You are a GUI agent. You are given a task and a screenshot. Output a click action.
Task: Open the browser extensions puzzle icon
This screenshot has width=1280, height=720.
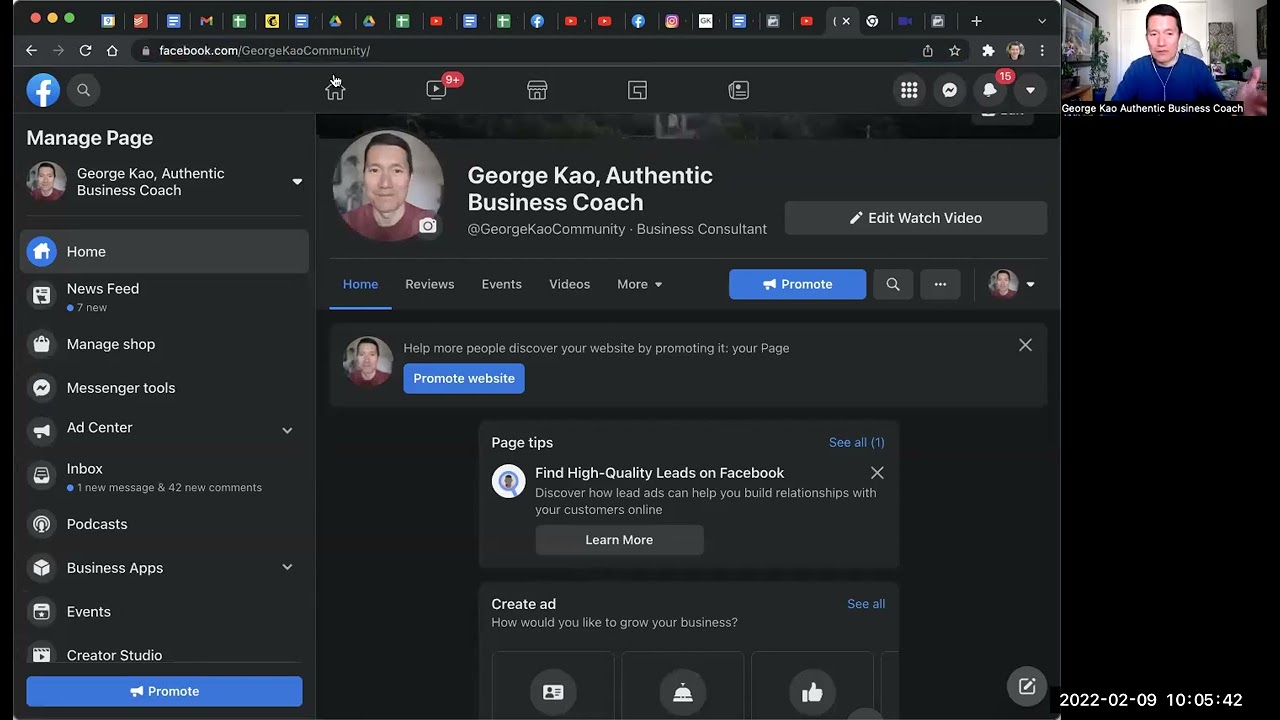[988, 50]
